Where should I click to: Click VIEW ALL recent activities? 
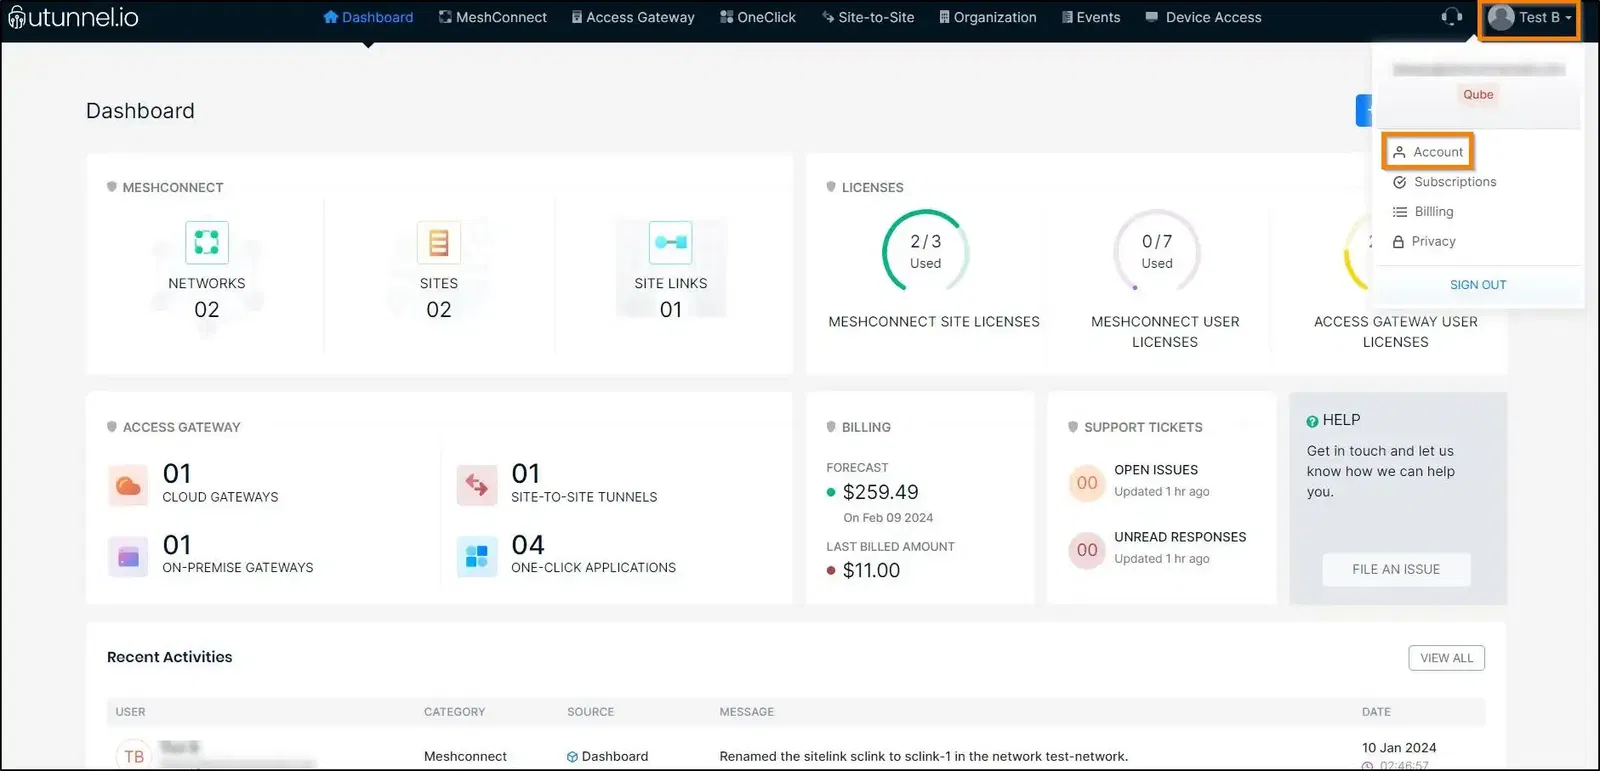[x=1447, y=658]
